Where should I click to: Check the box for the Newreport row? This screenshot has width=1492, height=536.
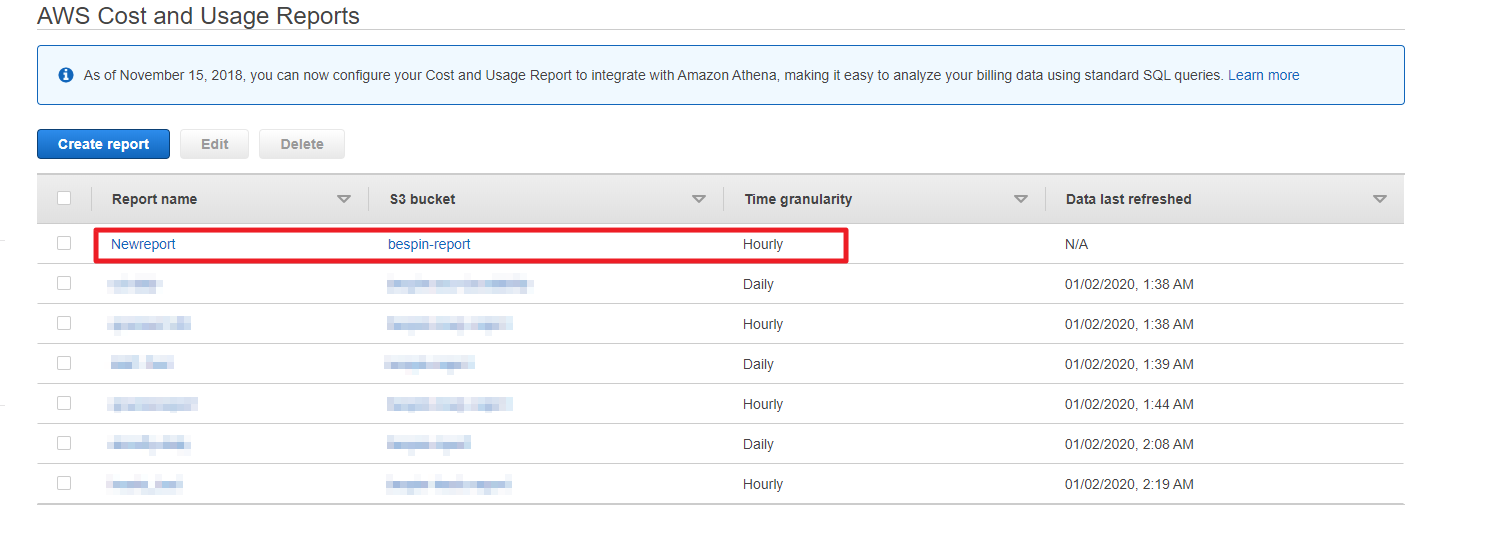(64, 243)
